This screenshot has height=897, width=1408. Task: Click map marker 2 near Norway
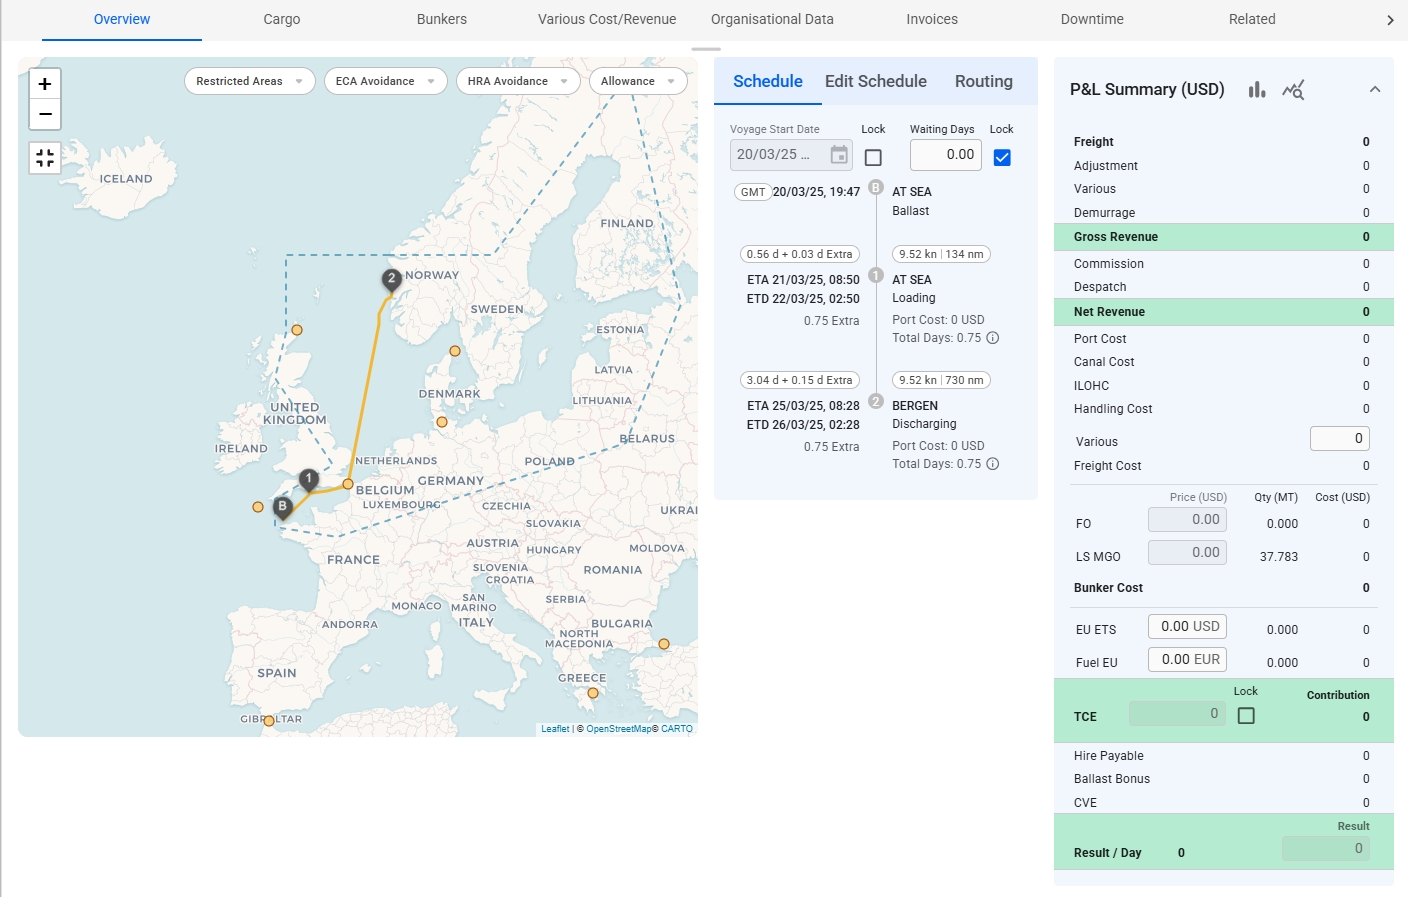392,279
